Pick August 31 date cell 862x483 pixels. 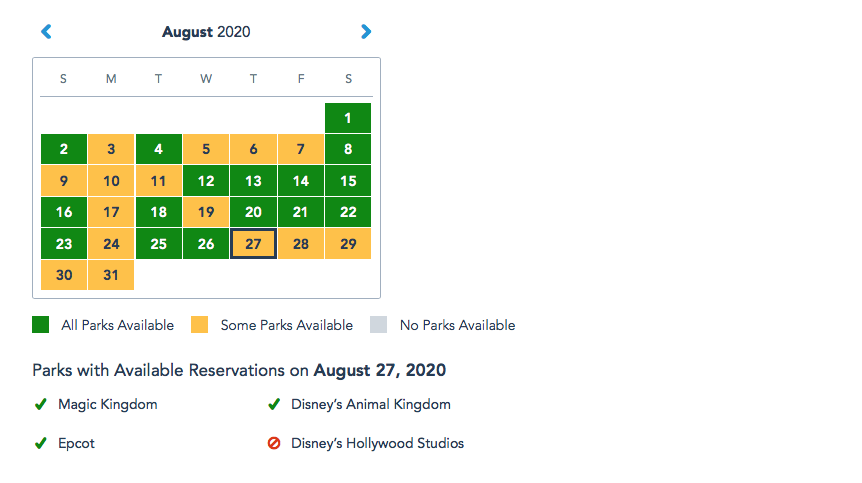[111, 275]
